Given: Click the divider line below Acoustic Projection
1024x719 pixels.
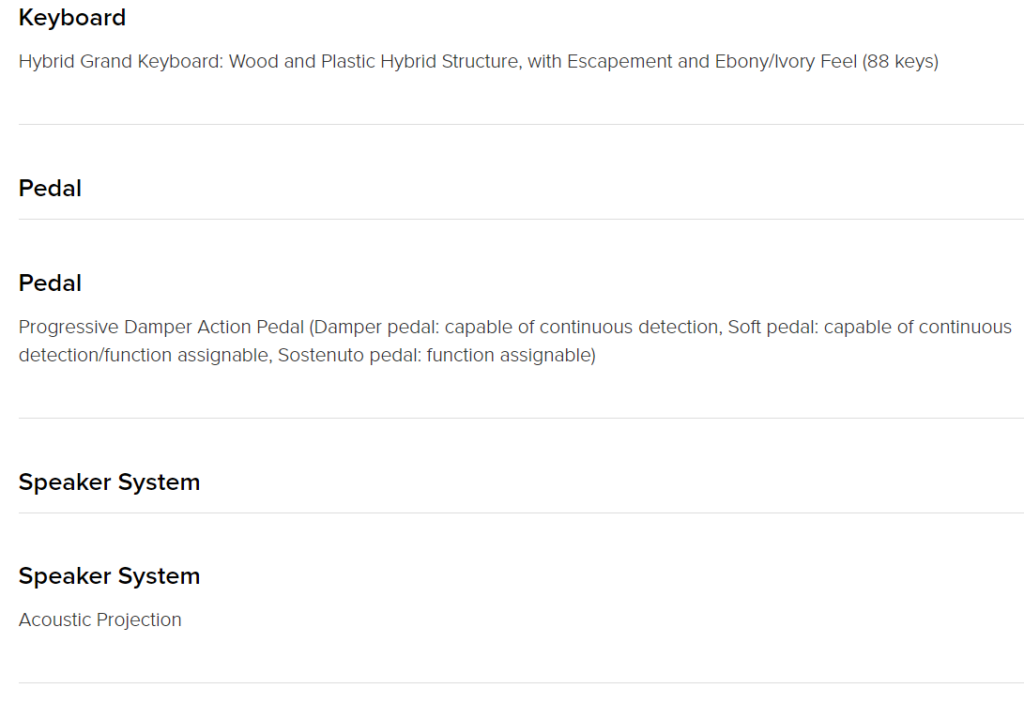Looking at the screenshot, I should coord(521,683).
